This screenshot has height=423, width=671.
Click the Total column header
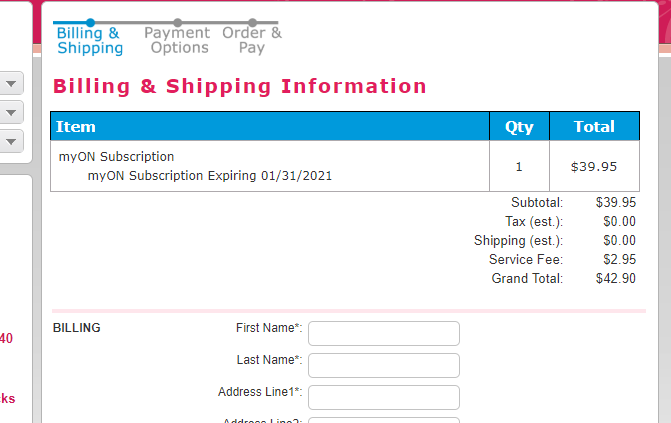(x=594, y=127)
